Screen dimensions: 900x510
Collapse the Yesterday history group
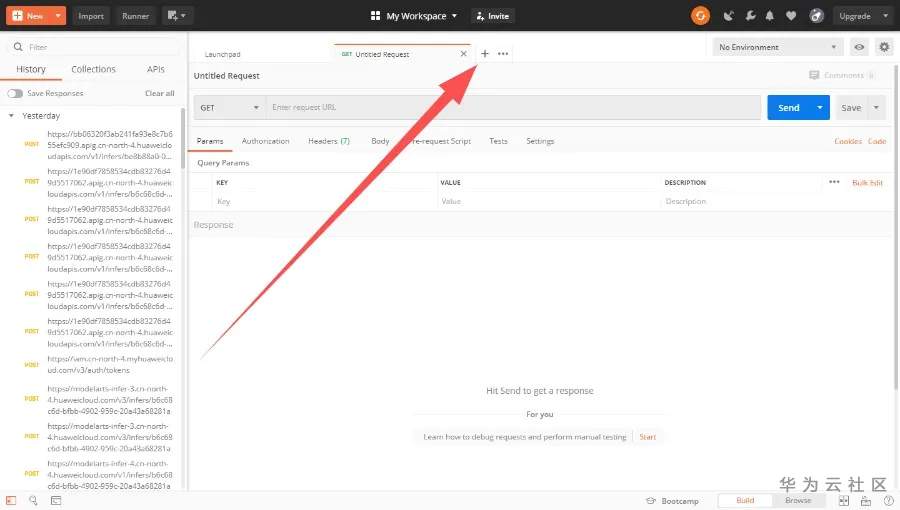click(11, 115)
